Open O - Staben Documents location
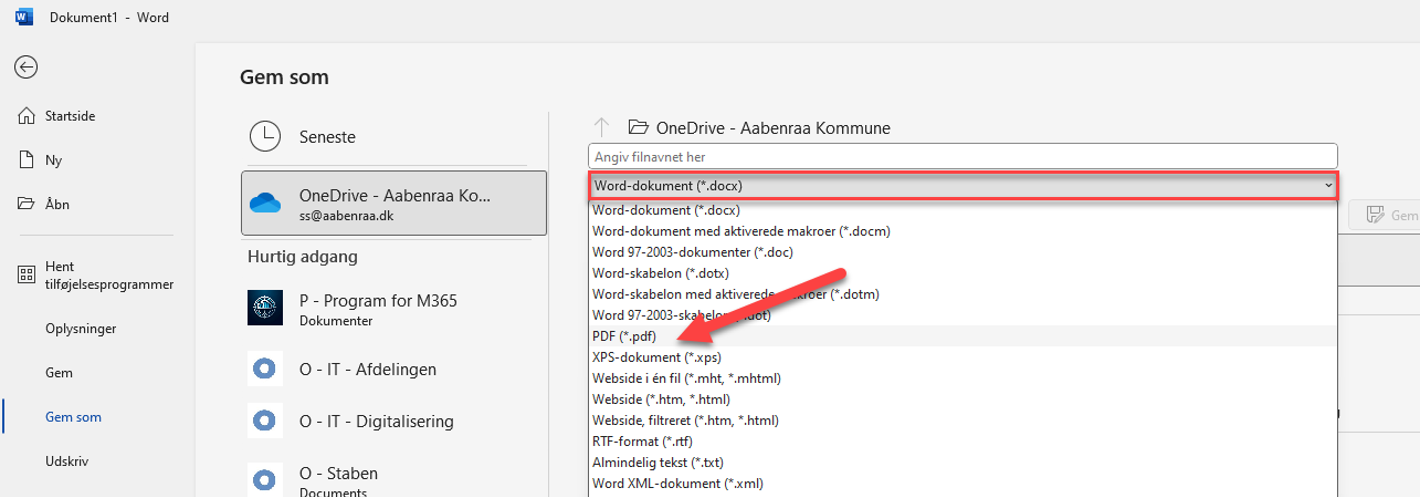The height and width of the screenshot is (497, 1420). tap(394, 478)
